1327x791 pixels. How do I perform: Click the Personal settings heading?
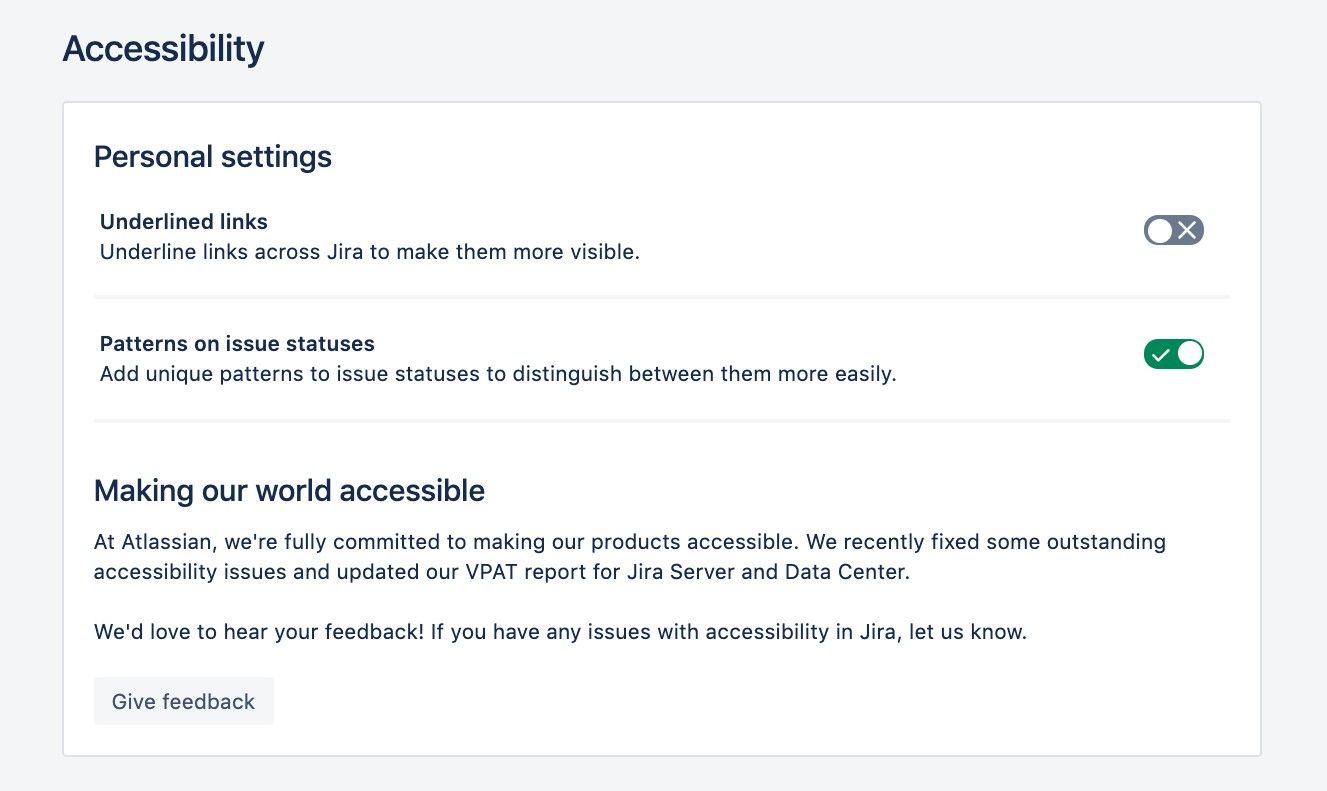point(213,157)
